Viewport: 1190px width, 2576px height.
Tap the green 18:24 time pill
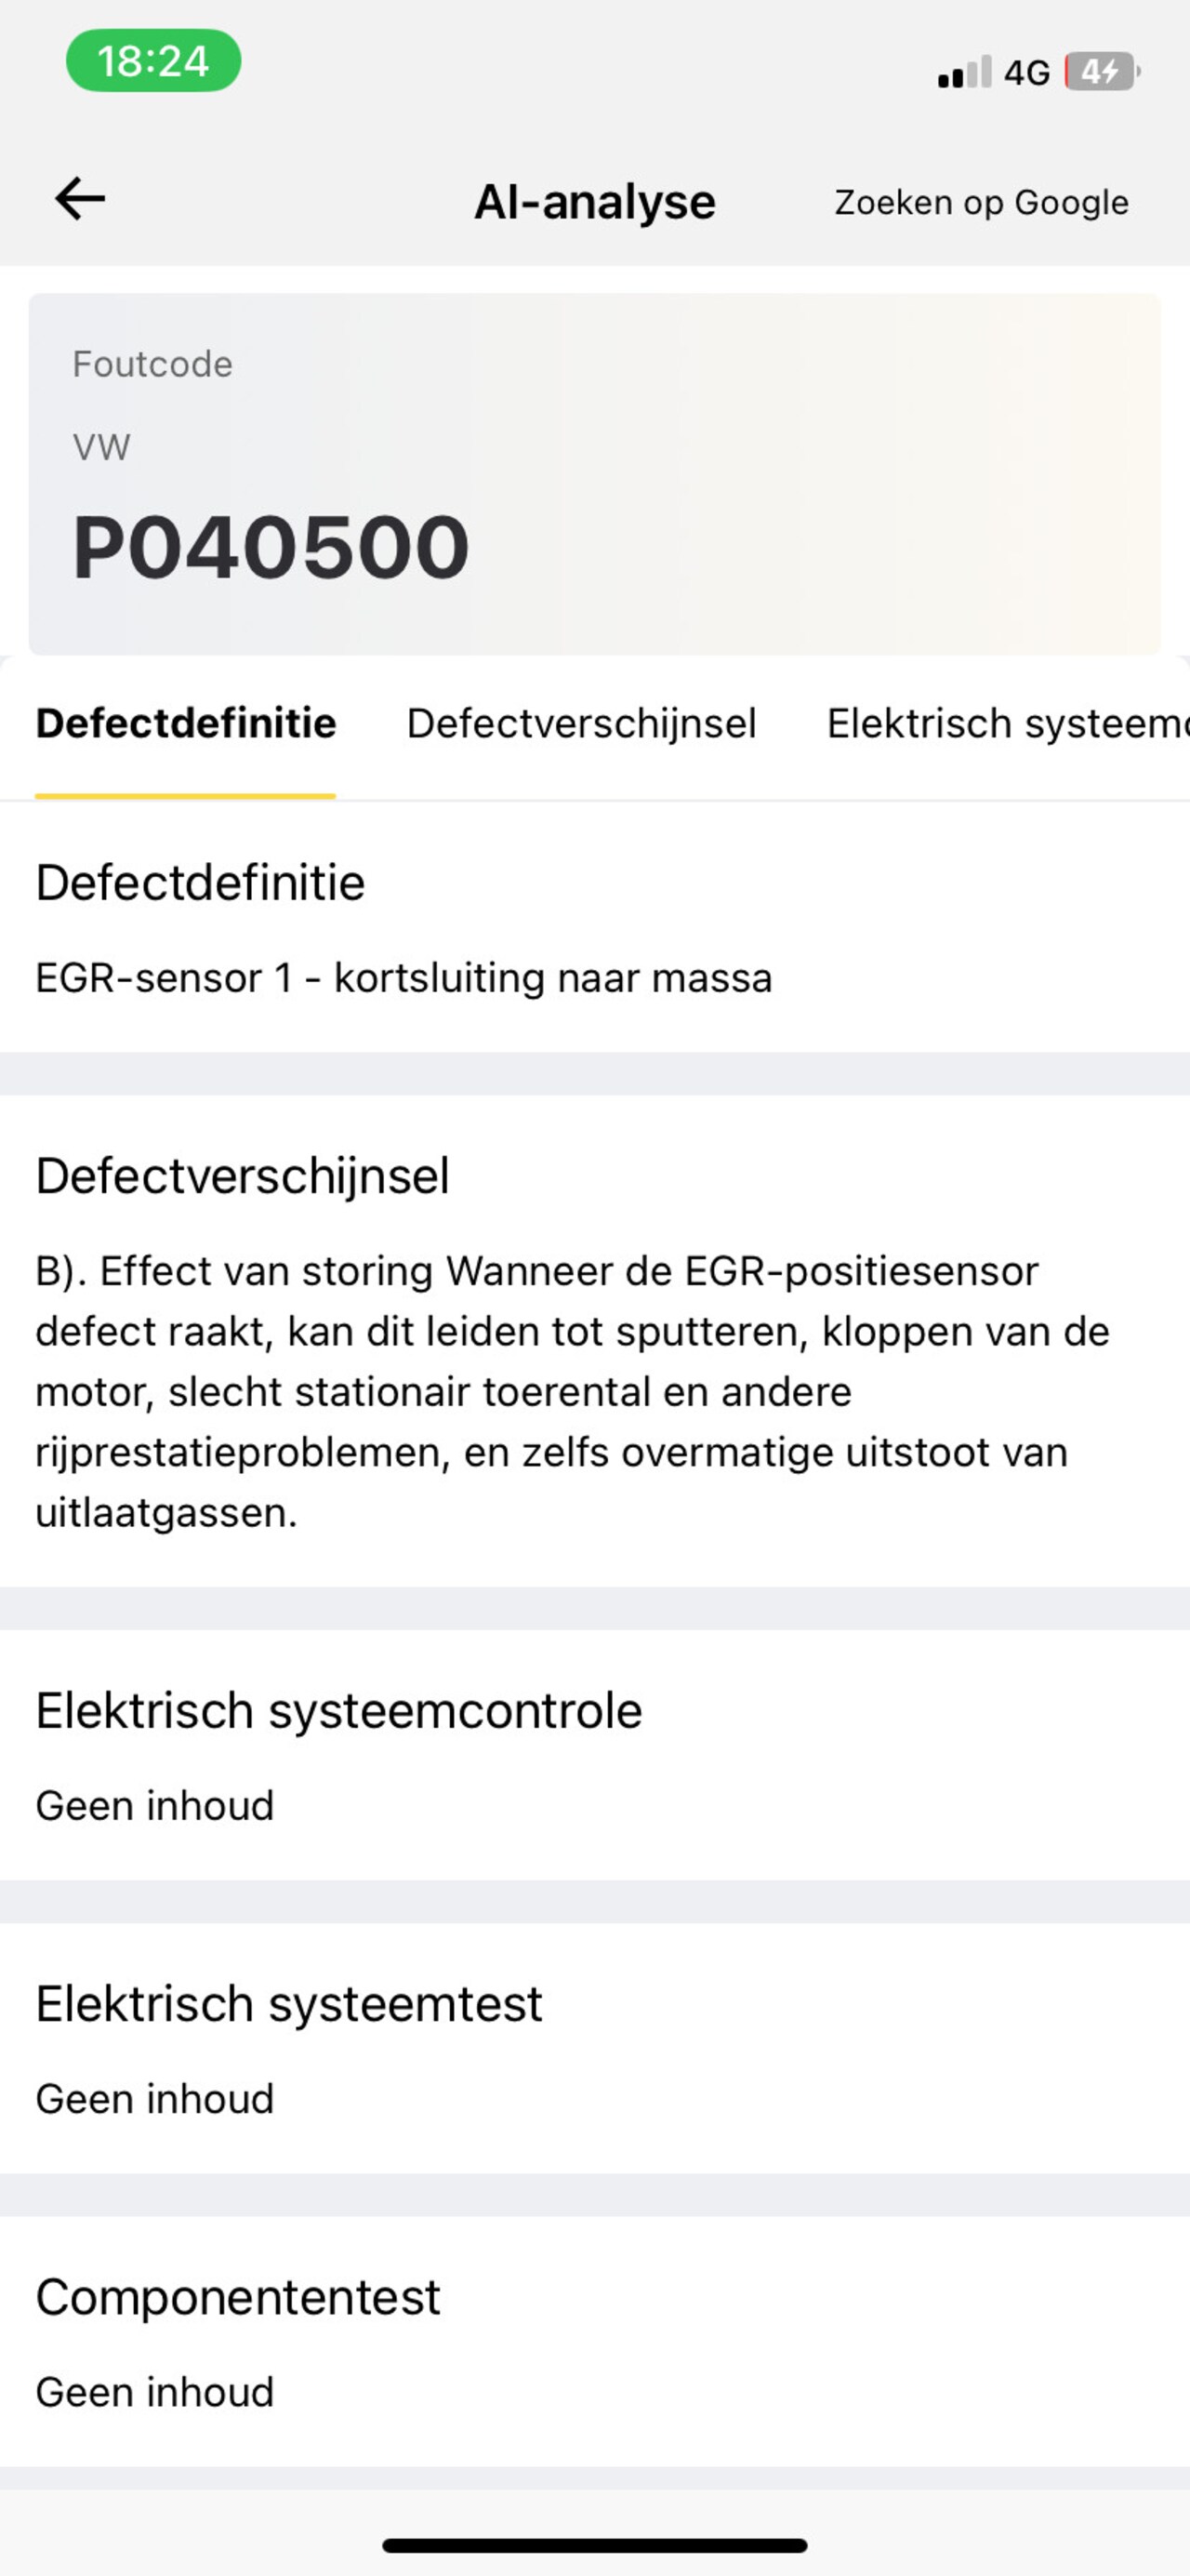pyautogui.click(x=153, y=61)
